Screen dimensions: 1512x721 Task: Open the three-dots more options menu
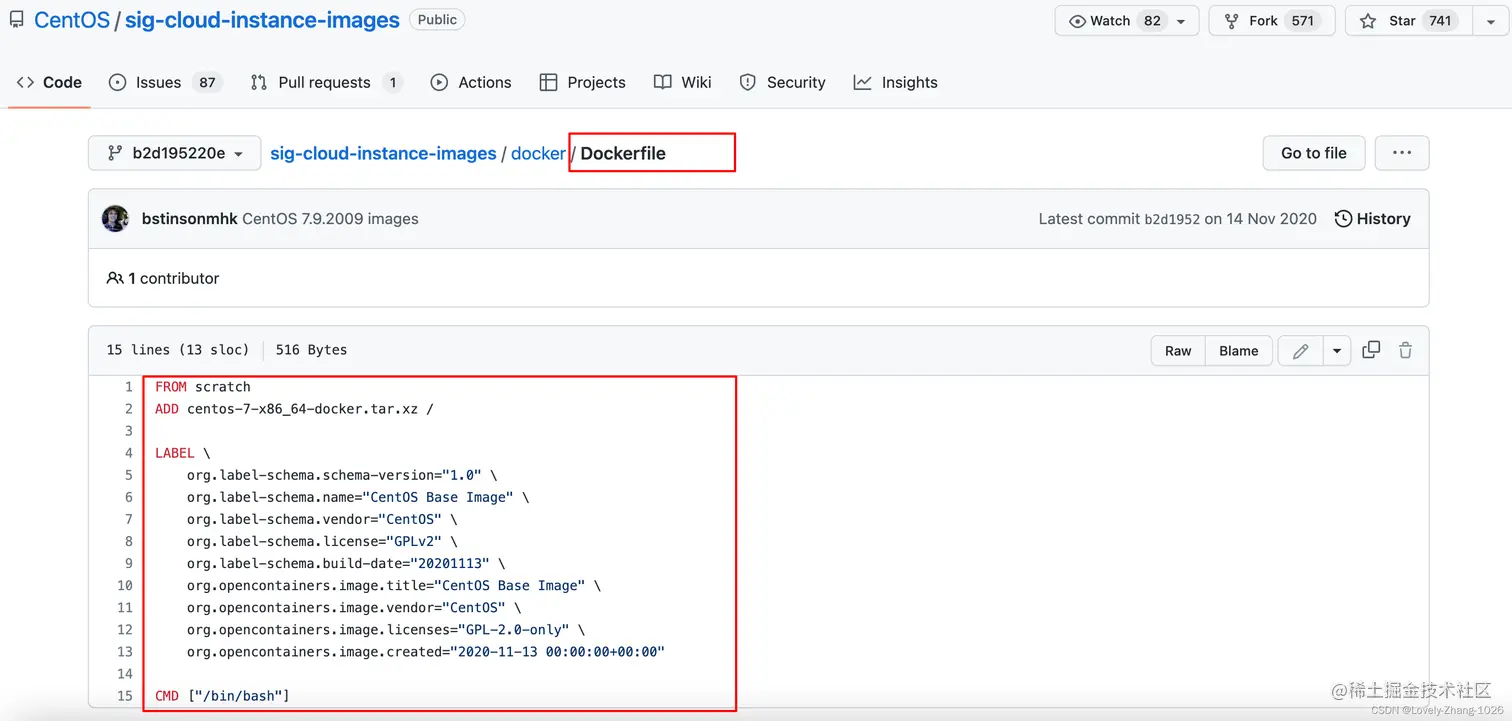tap(1402, 153)
